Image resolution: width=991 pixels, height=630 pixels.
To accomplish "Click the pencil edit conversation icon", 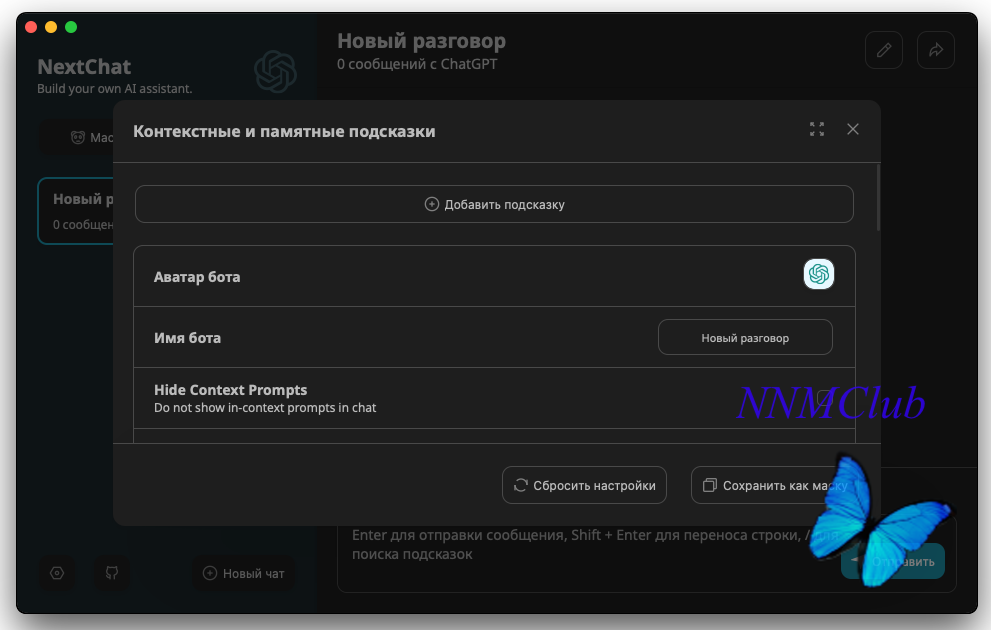I will click(x=884, y=50).
